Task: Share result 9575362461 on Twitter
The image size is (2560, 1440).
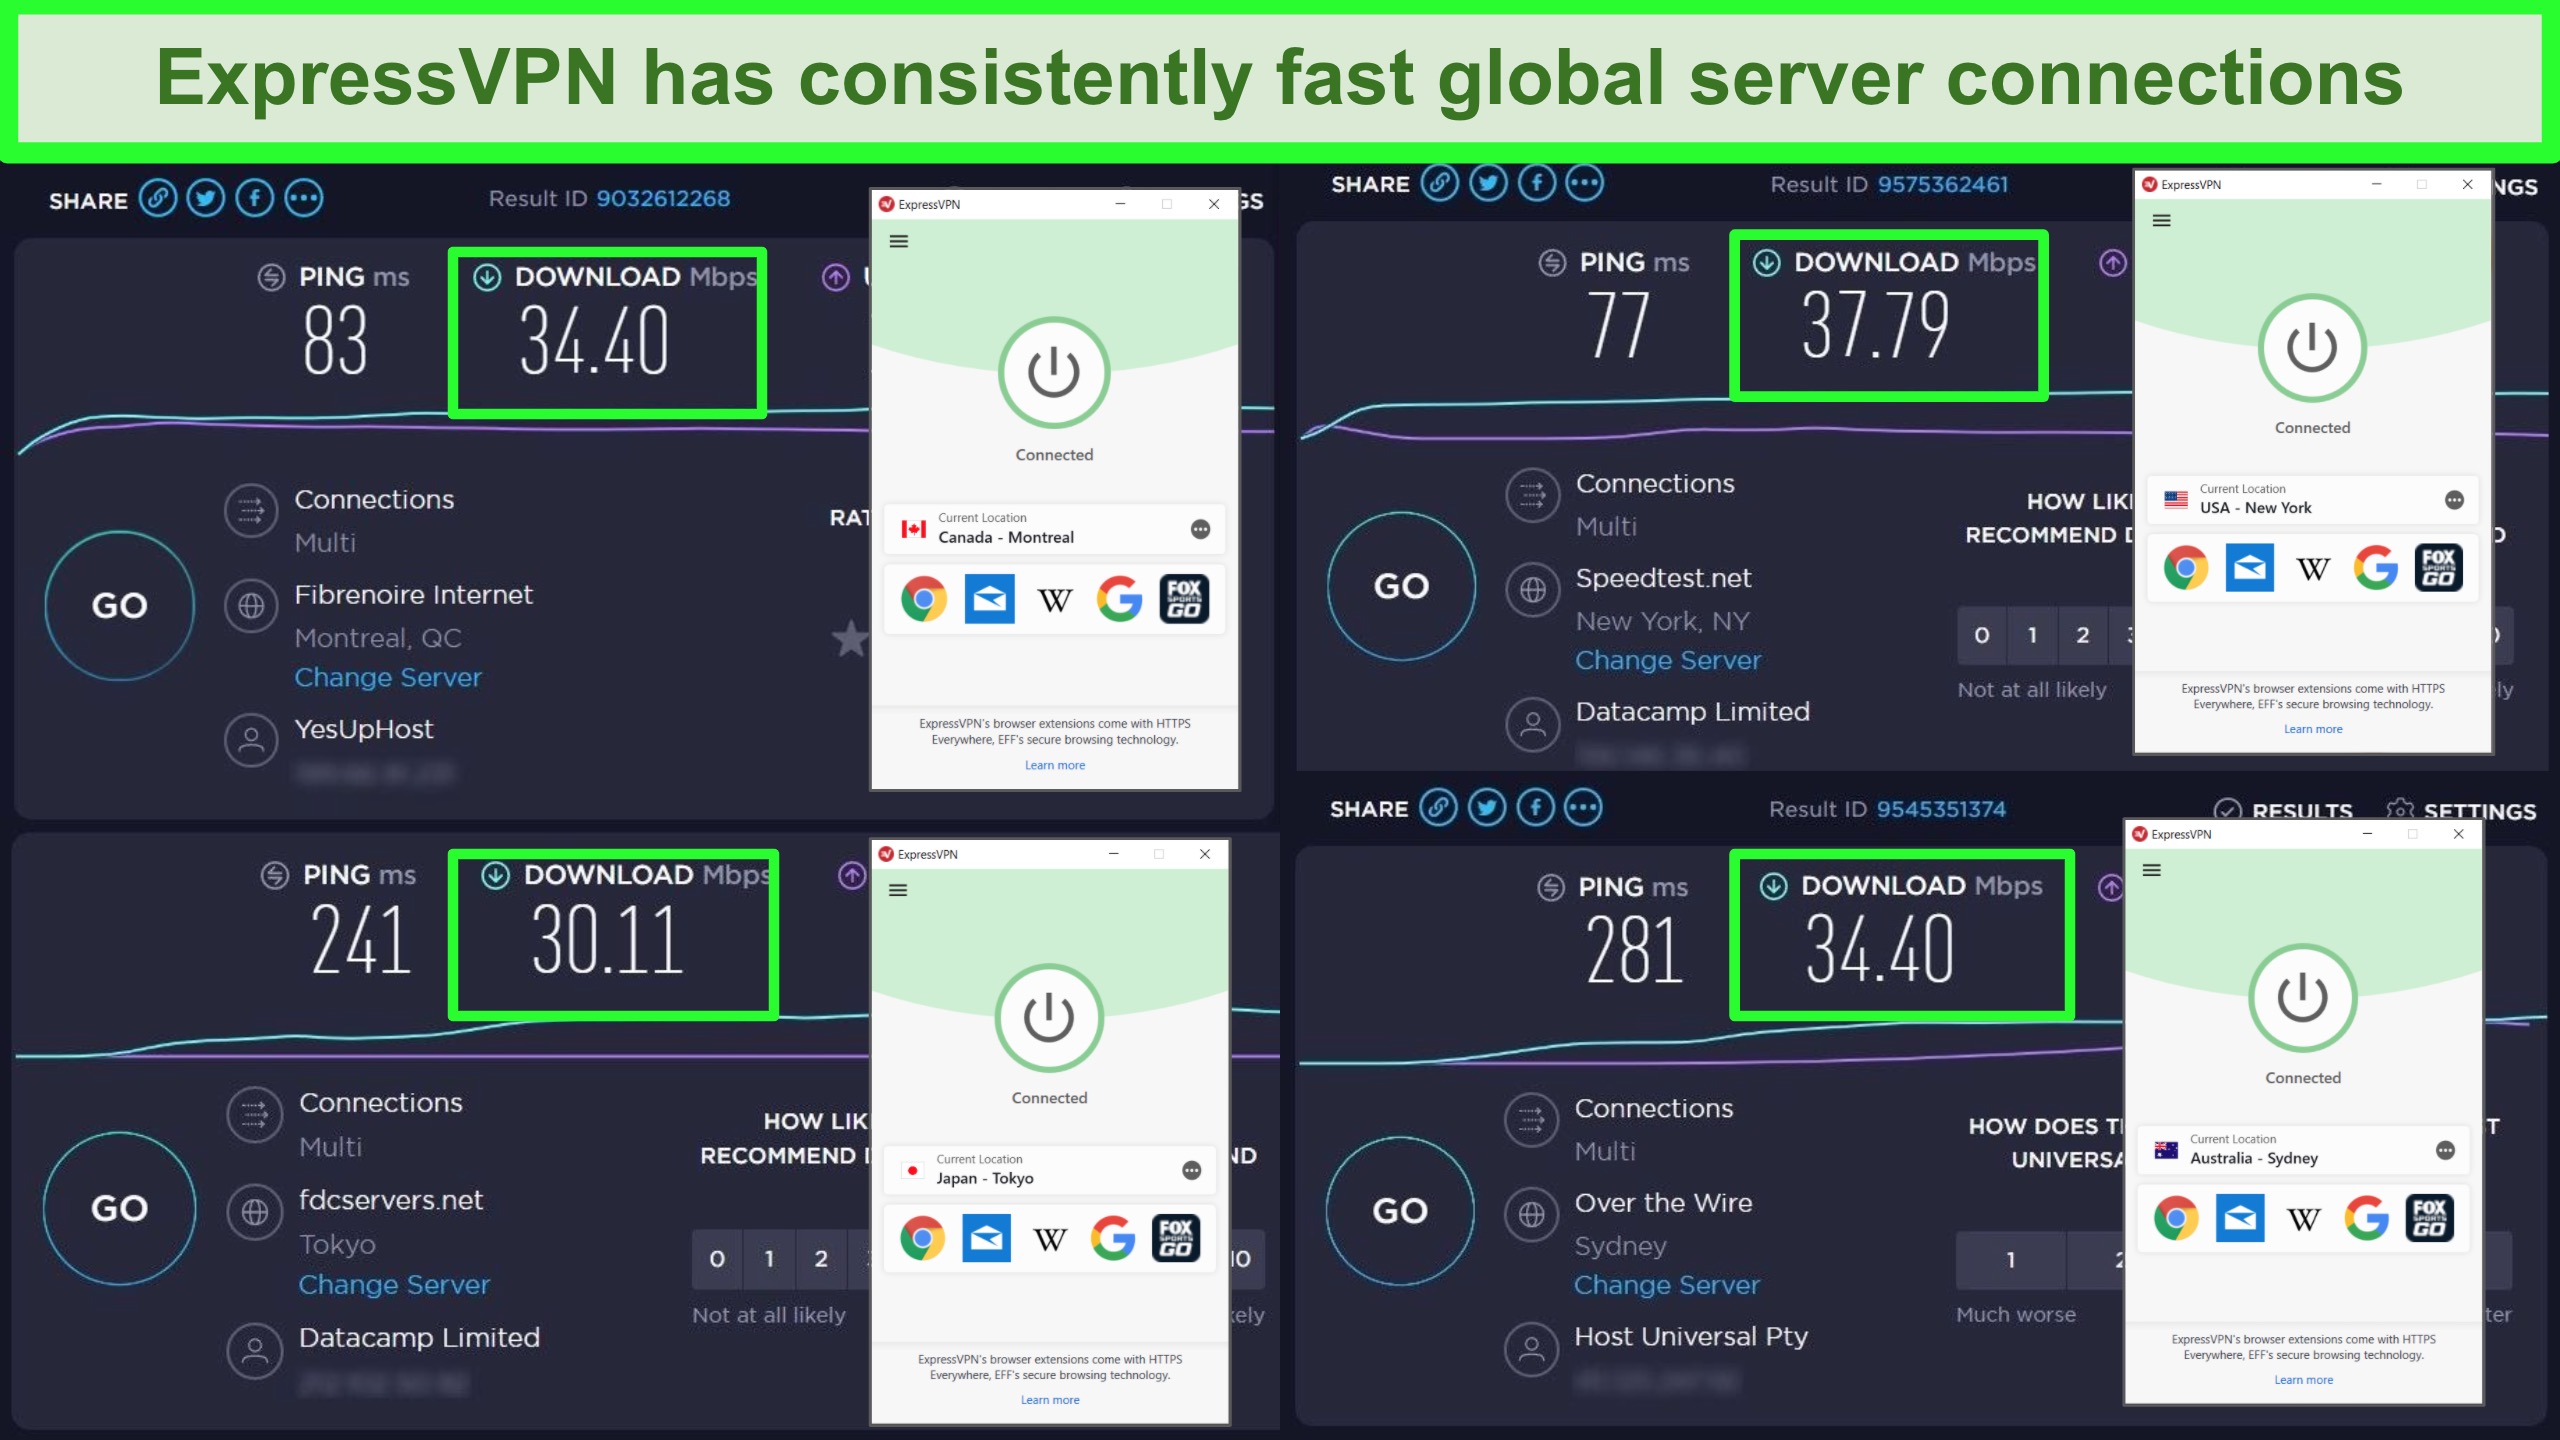Action: 1489,183
